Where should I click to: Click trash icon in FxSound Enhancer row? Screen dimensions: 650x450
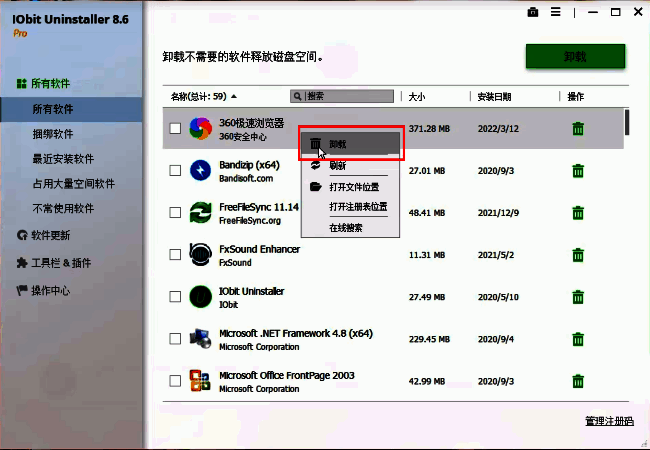coord(578,255)
